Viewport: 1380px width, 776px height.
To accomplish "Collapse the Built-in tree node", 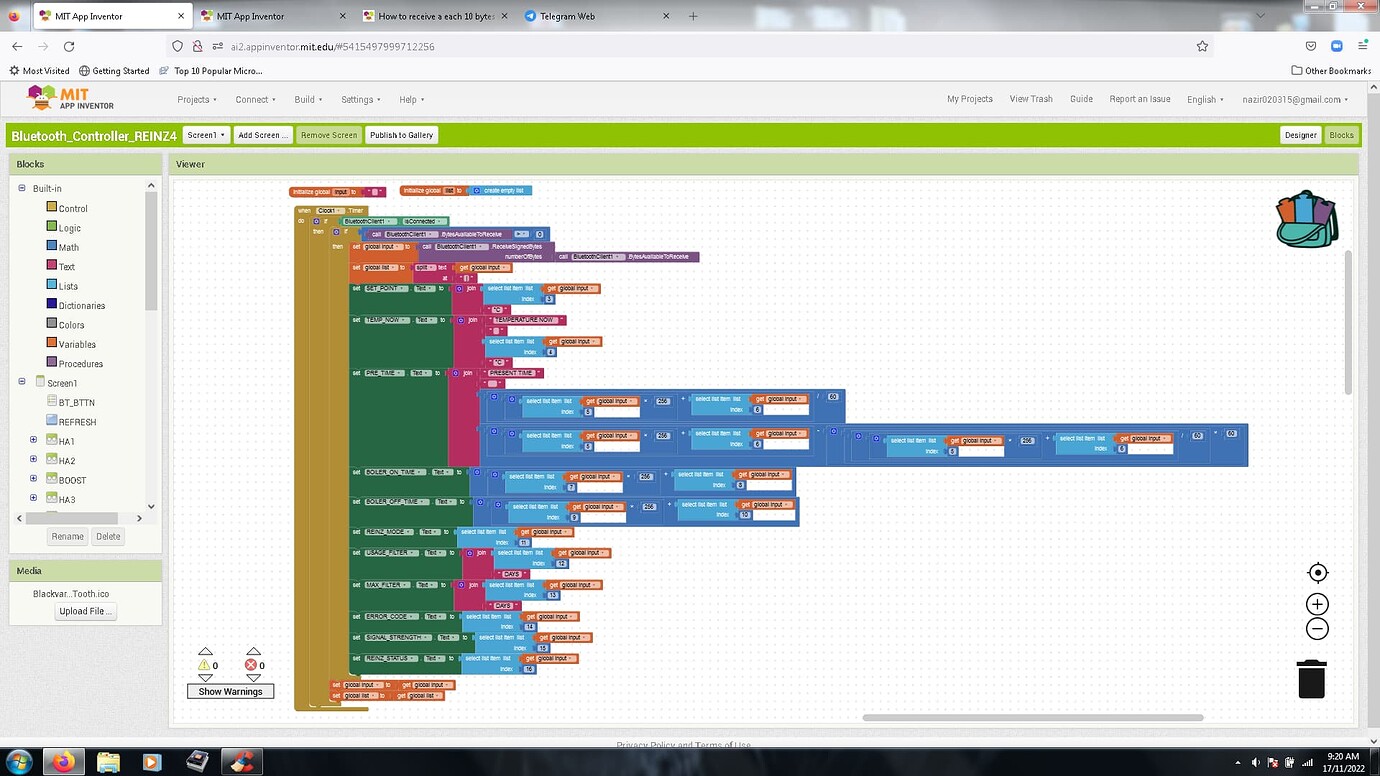I will [22, 188].
